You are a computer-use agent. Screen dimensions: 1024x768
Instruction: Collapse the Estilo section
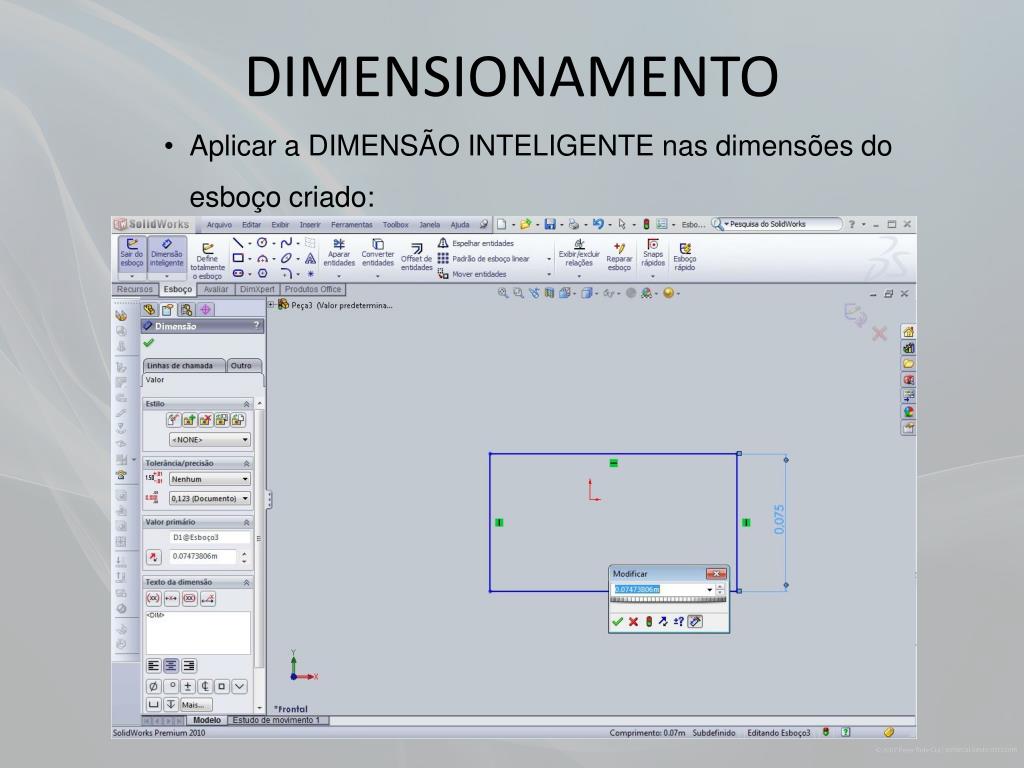[246, 404]
